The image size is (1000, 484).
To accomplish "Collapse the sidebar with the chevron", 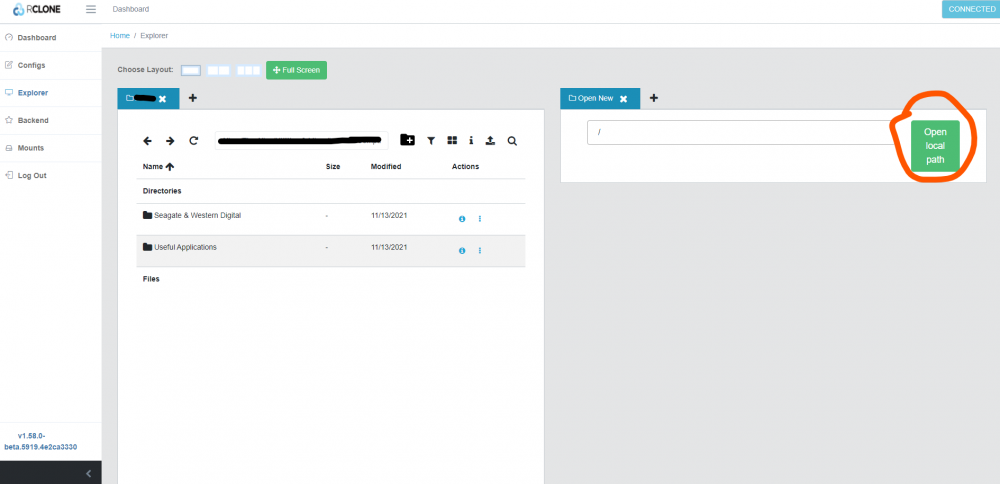I will 89,473.
